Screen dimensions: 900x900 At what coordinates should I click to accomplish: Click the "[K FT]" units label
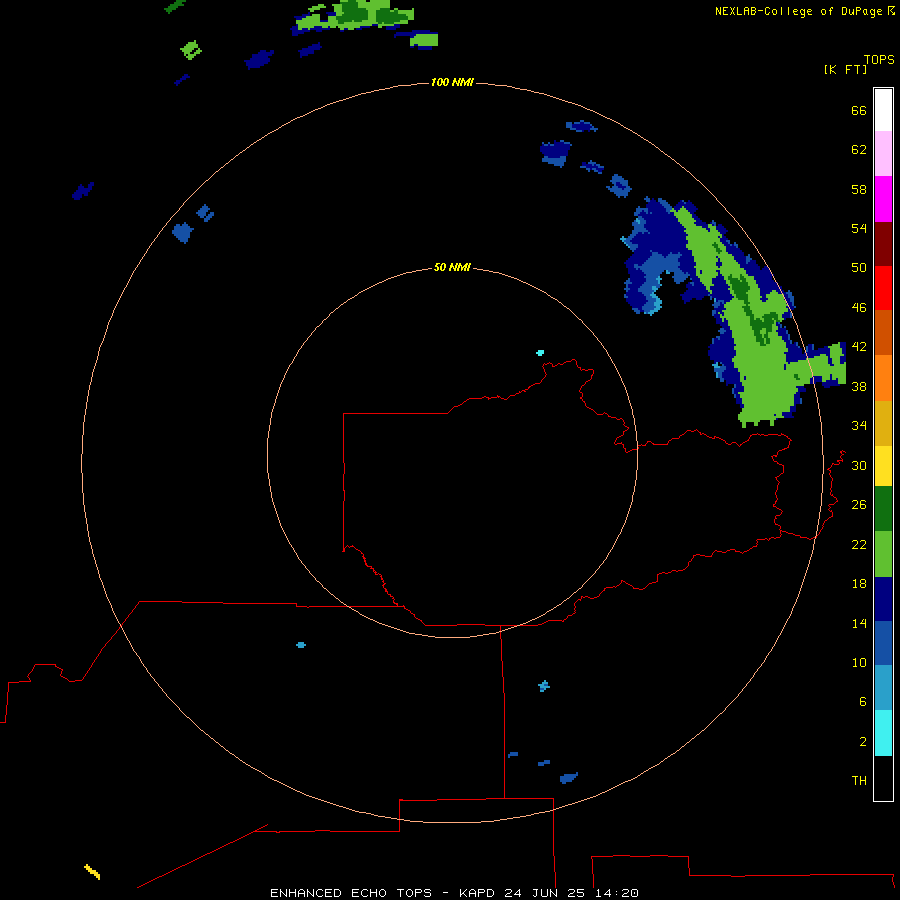click(845, 70)
